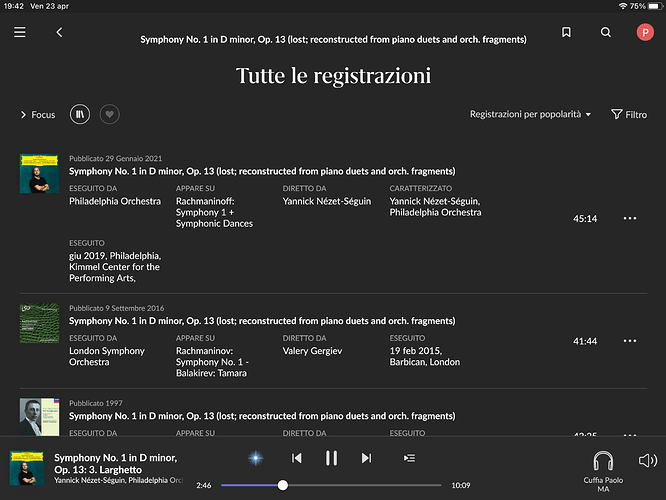Image resolution: width=666 pixels, height=500 pixels.
Task: Toggle the library-only filter circle
Action: (80, 114)
